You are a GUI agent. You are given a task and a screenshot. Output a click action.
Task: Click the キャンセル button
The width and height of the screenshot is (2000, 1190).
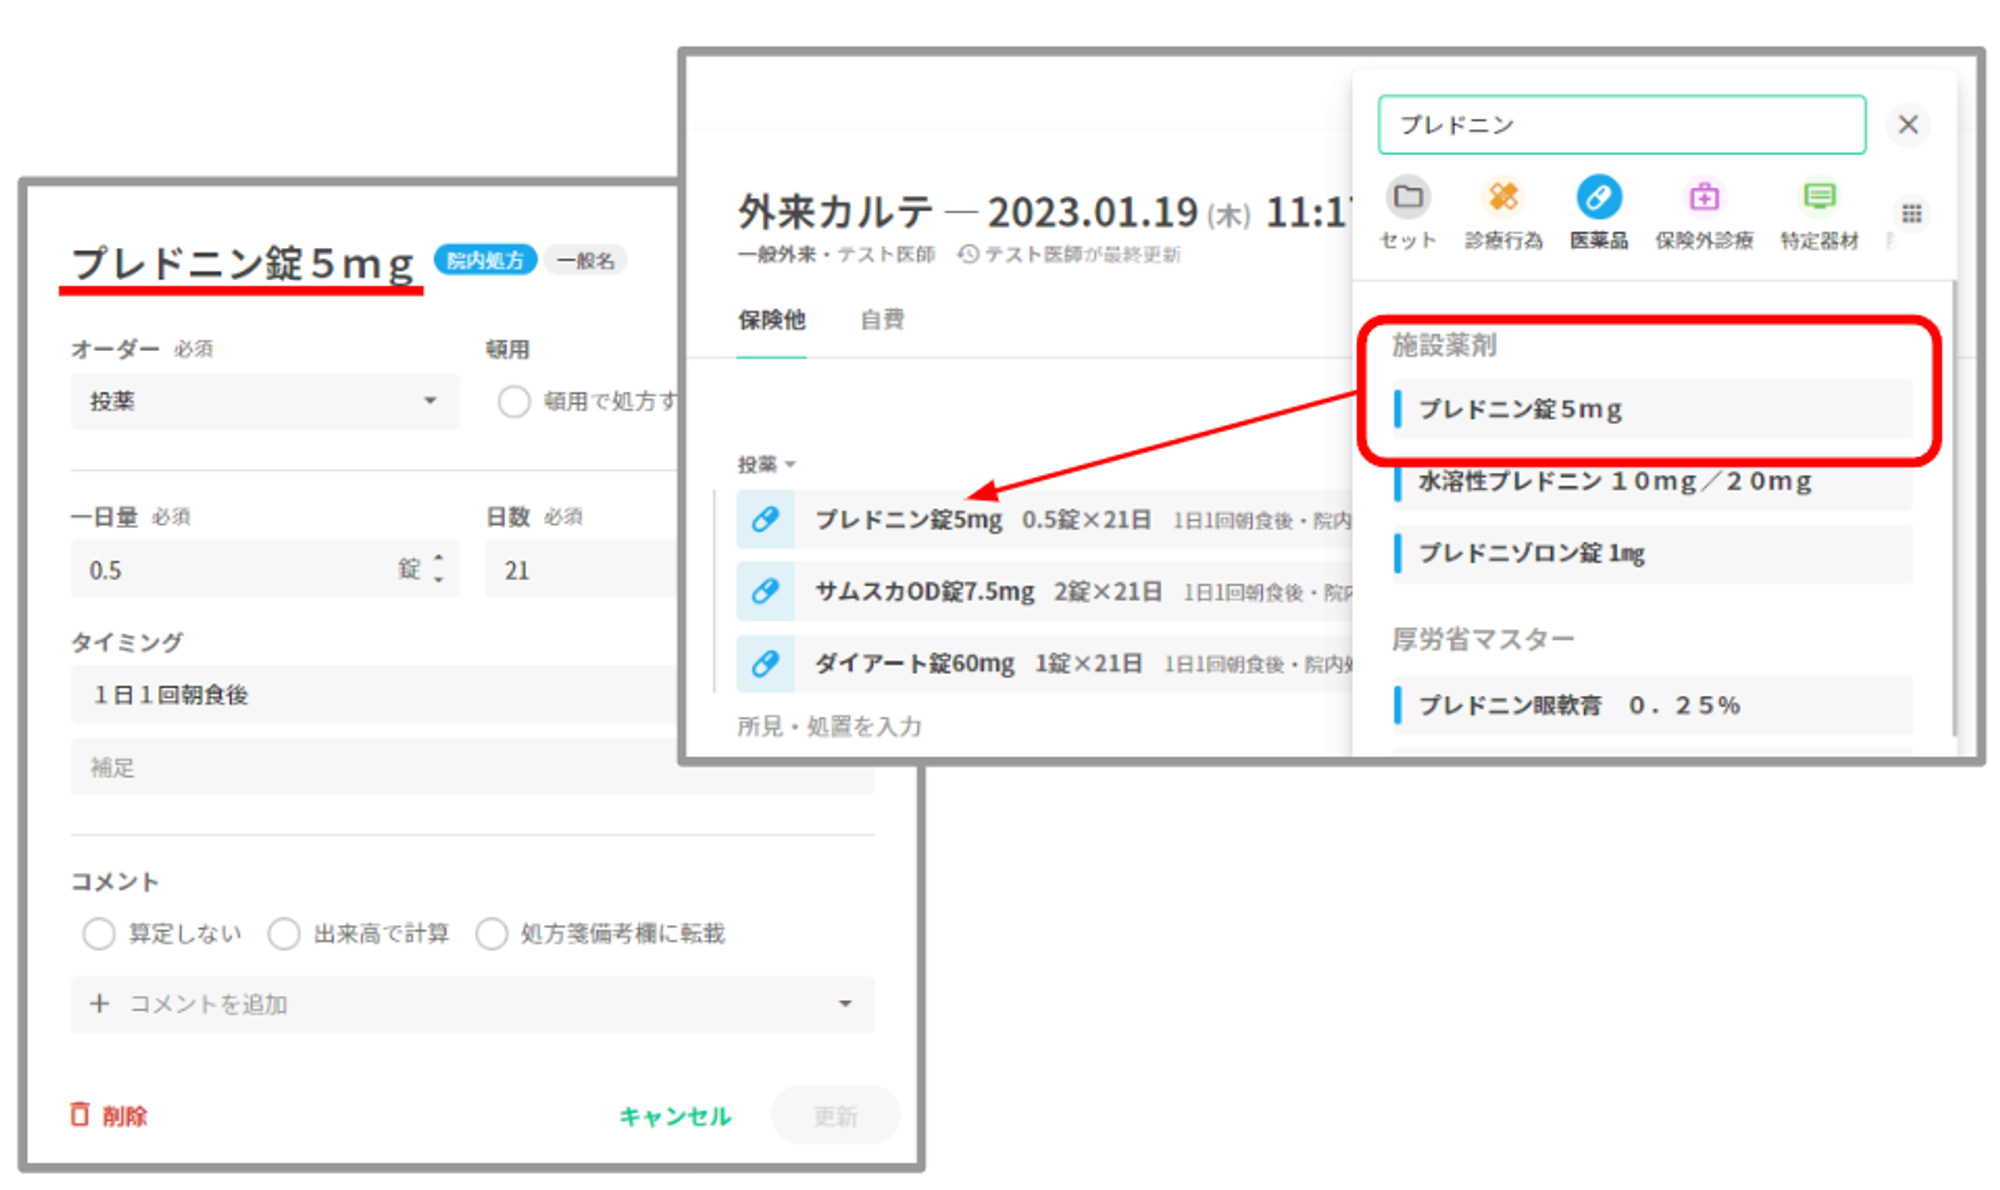(675, 1115)
